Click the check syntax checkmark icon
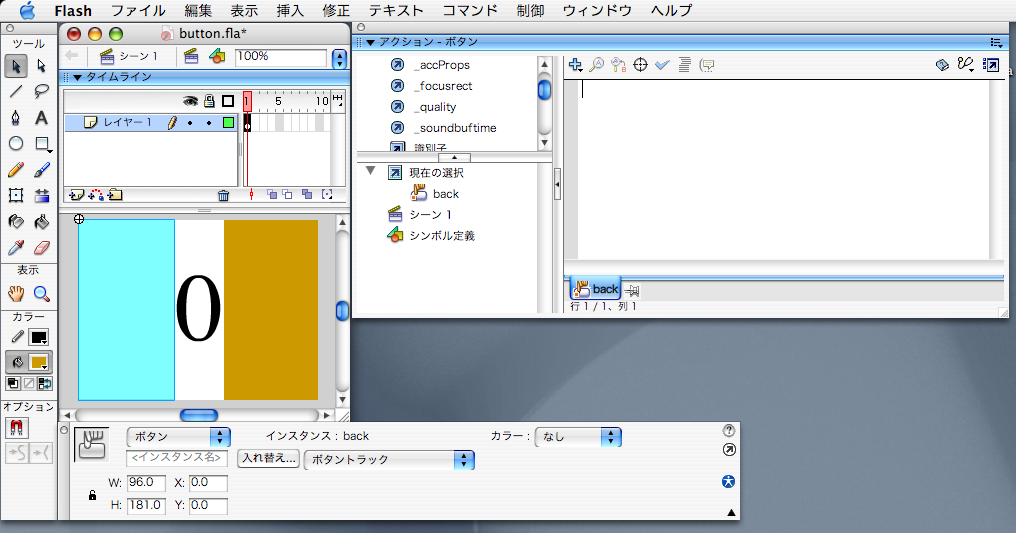This screenshot has width=1016, height=533. click(662, 65)
